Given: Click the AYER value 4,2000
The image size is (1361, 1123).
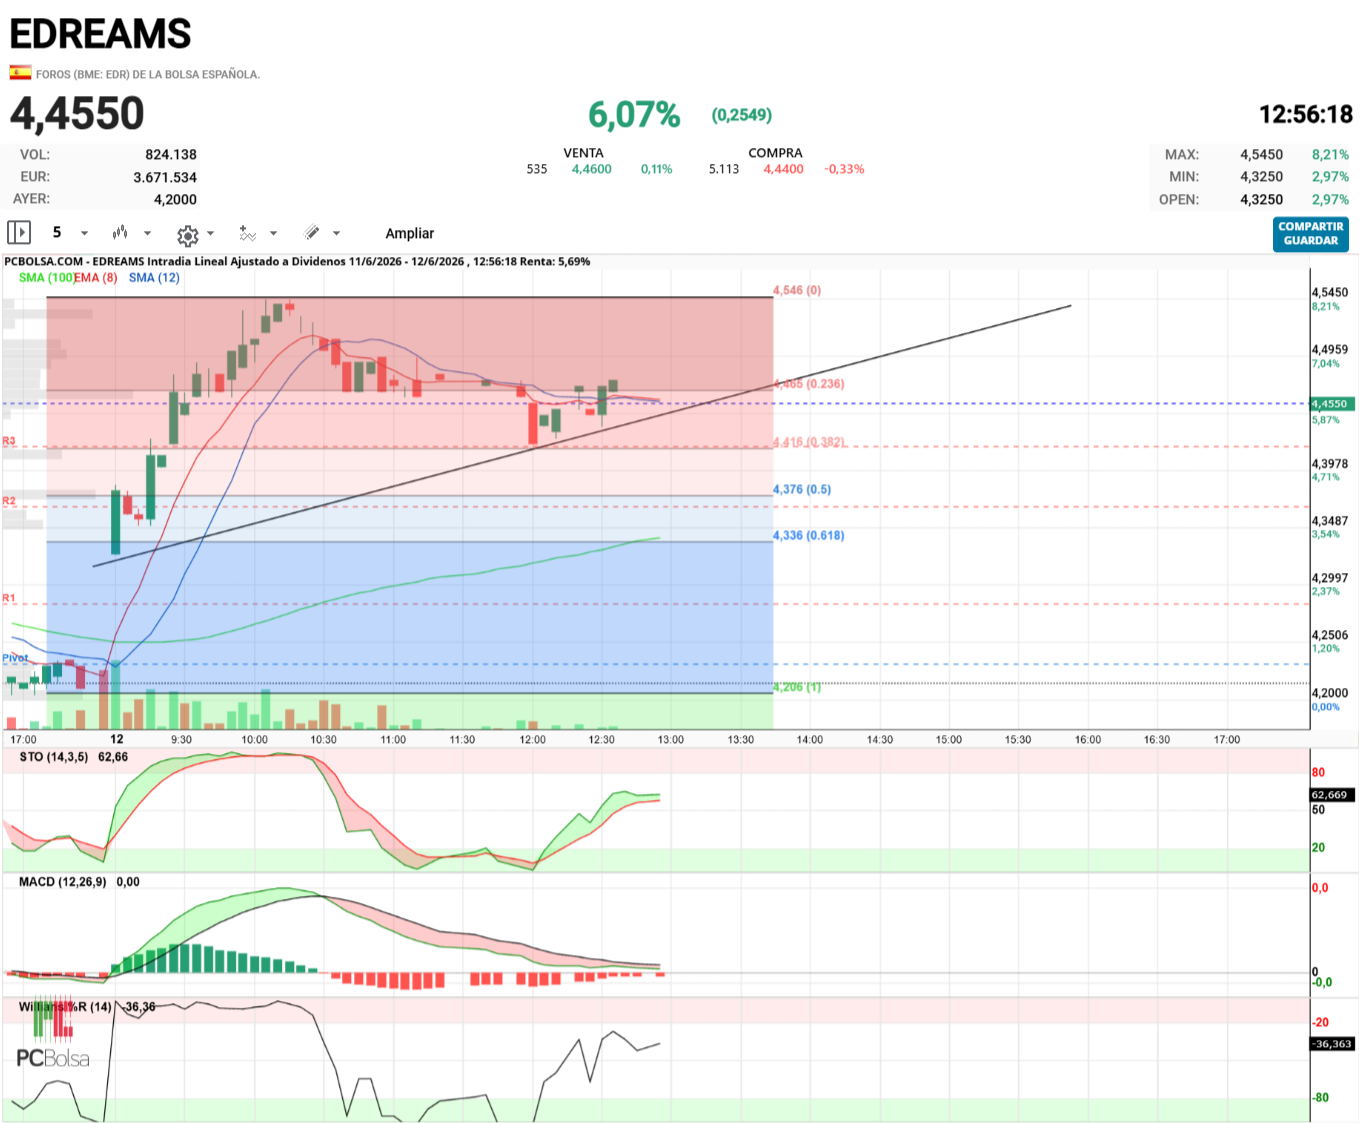Looking at the screenshot, I should [x=175, y=199].
